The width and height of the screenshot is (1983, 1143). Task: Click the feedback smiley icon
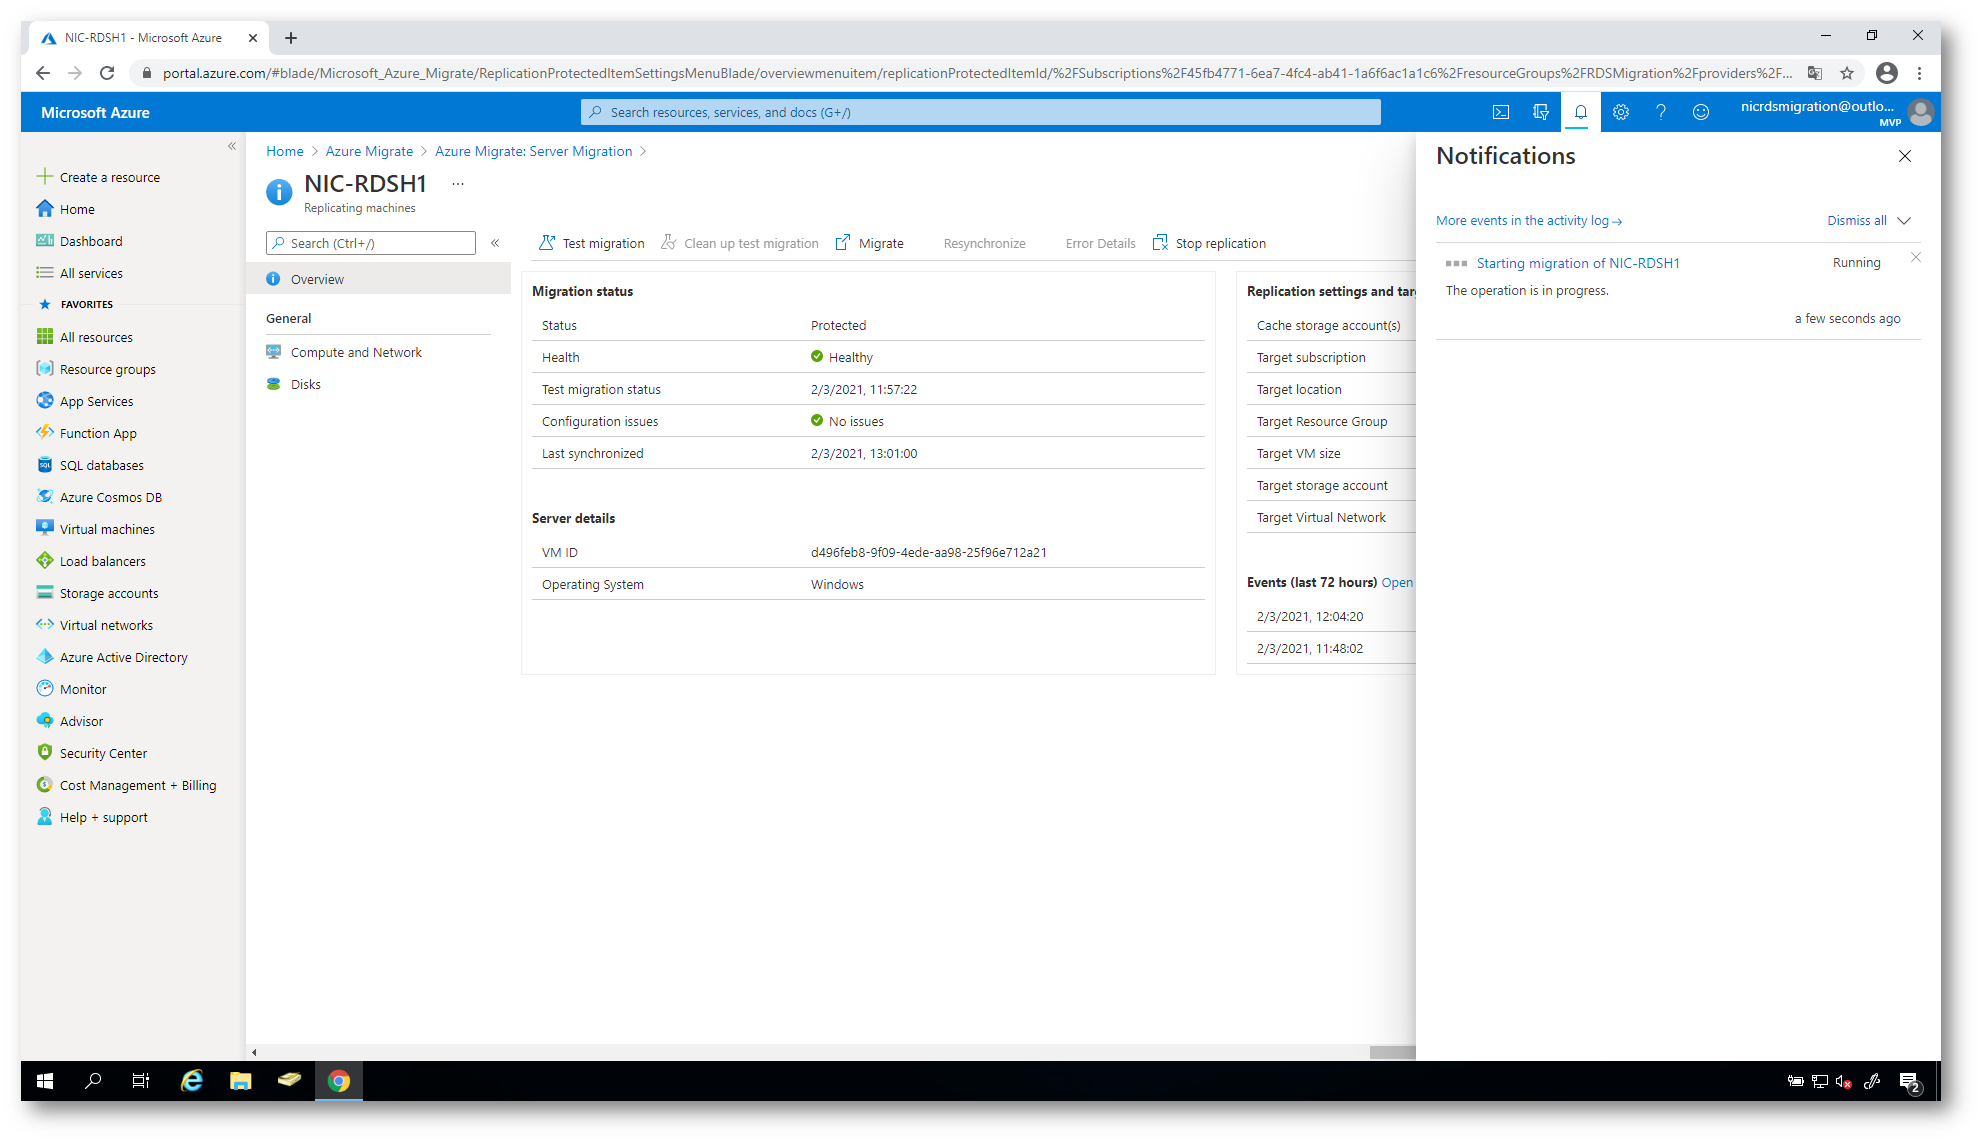click(x=1701, y=112)
